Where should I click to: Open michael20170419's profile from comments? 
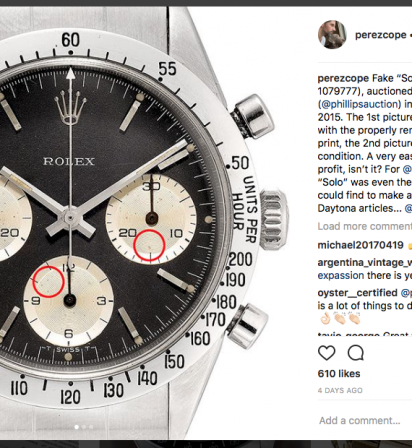coord(361,245)
